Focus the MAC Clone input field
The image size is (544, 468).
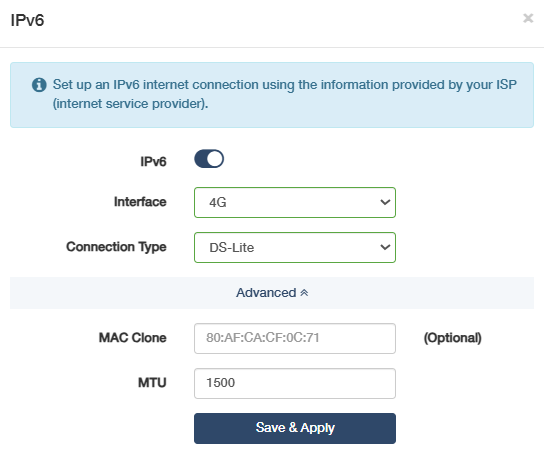pos(295,338)
